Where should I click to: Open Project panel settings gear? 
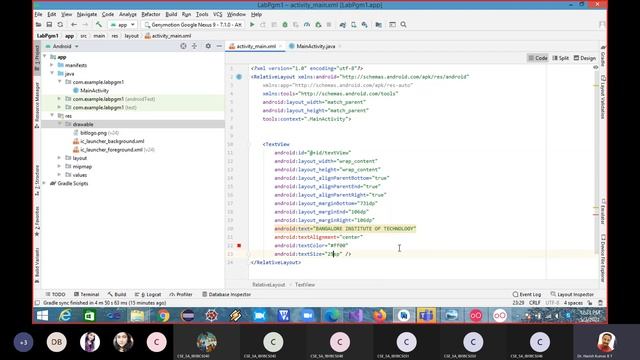click(x=208, y=46)
